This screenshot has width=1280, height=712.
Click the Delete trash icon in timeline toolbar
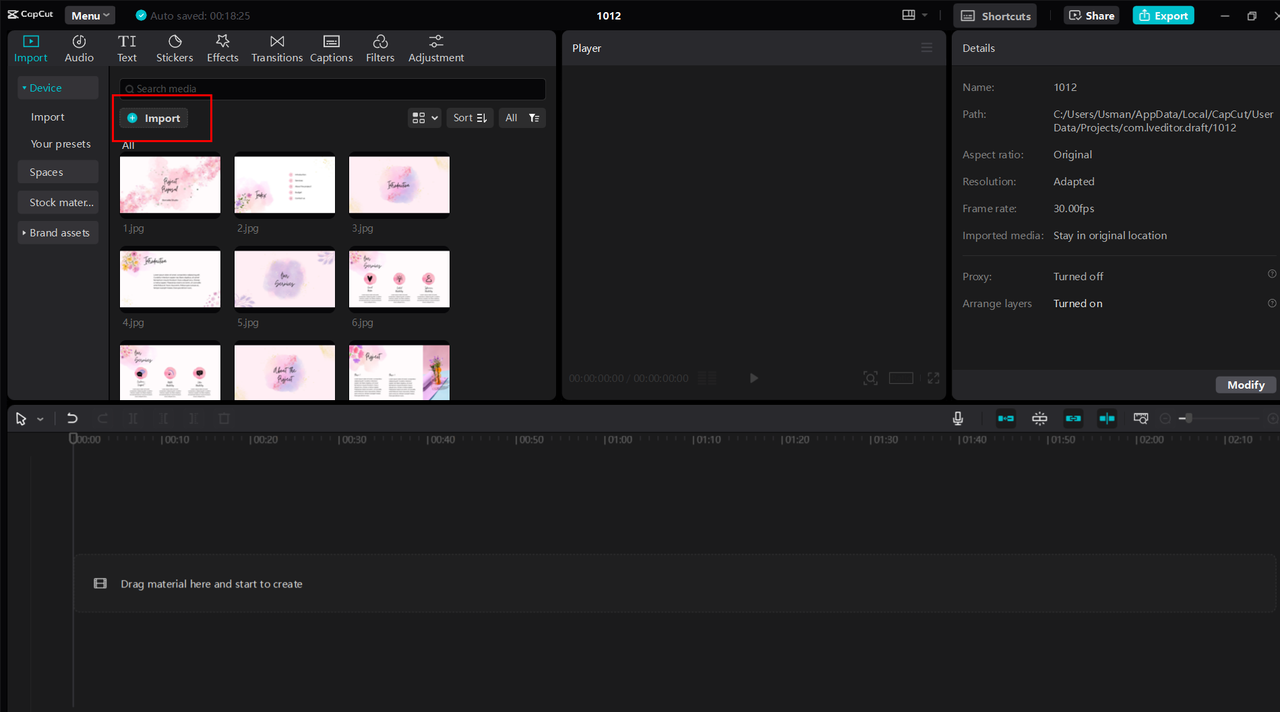pyautogui.click(x=224, y=419)
